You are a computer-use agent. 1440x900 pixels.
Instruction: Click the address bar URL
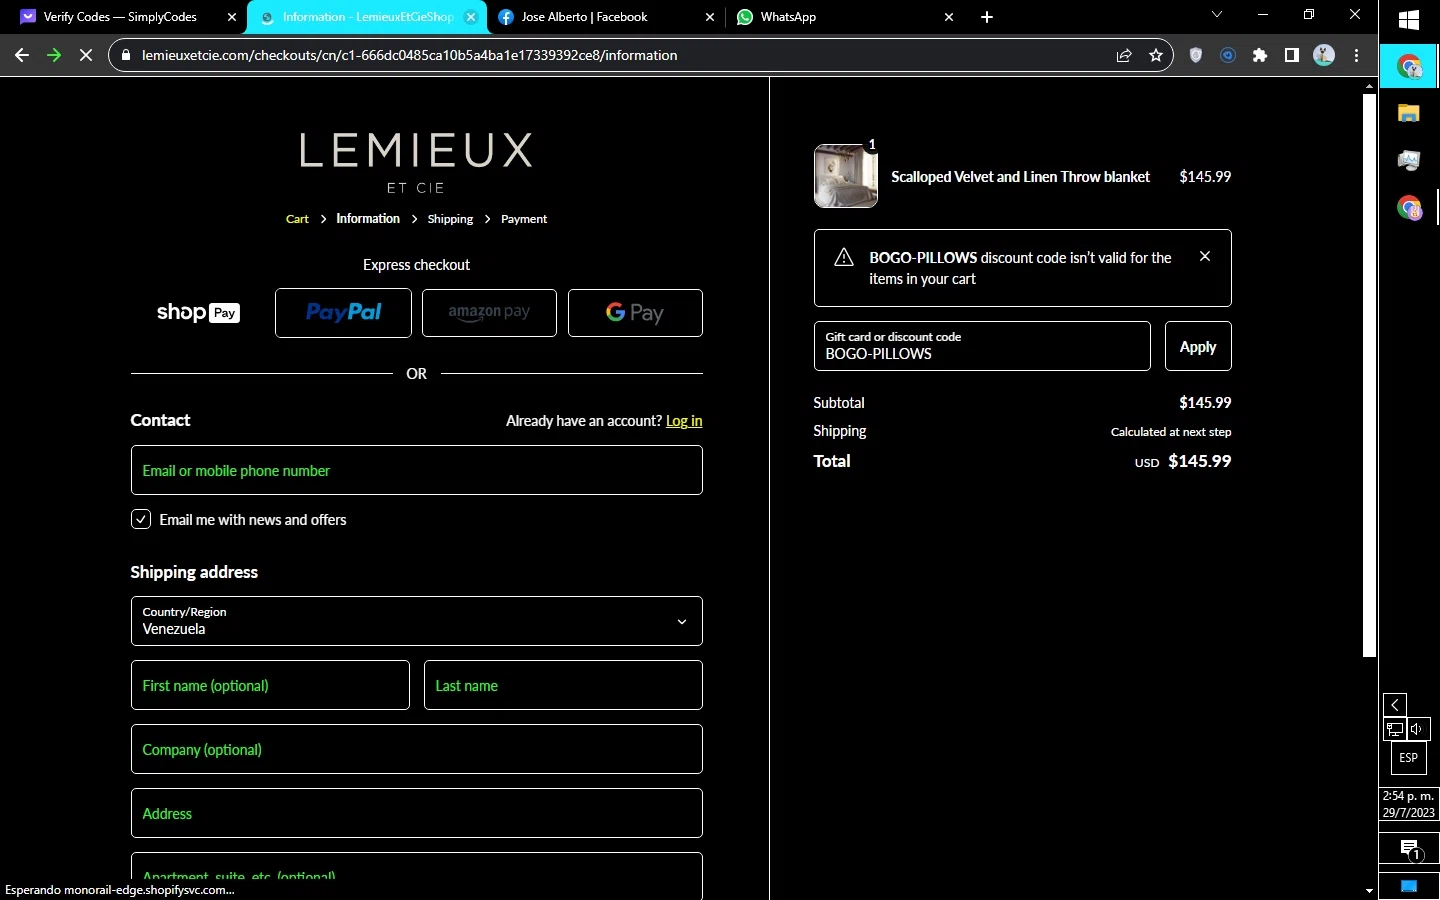point(410,55)
